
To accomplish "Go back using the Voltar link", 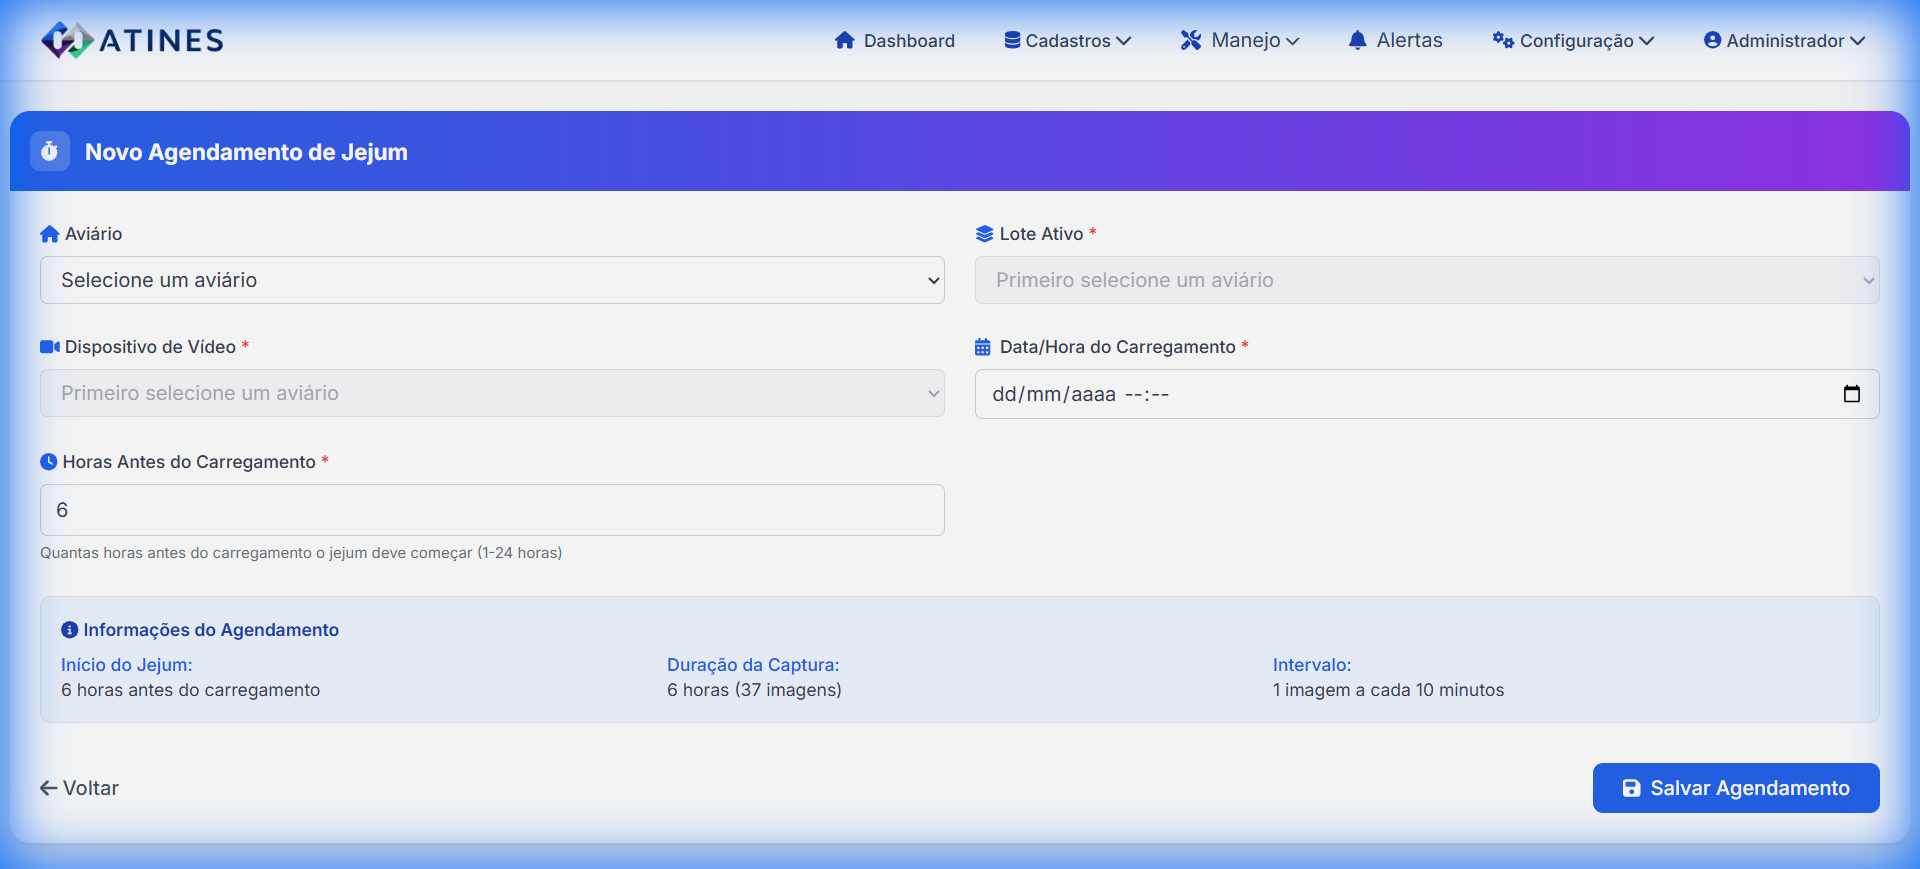I will 80,788.
